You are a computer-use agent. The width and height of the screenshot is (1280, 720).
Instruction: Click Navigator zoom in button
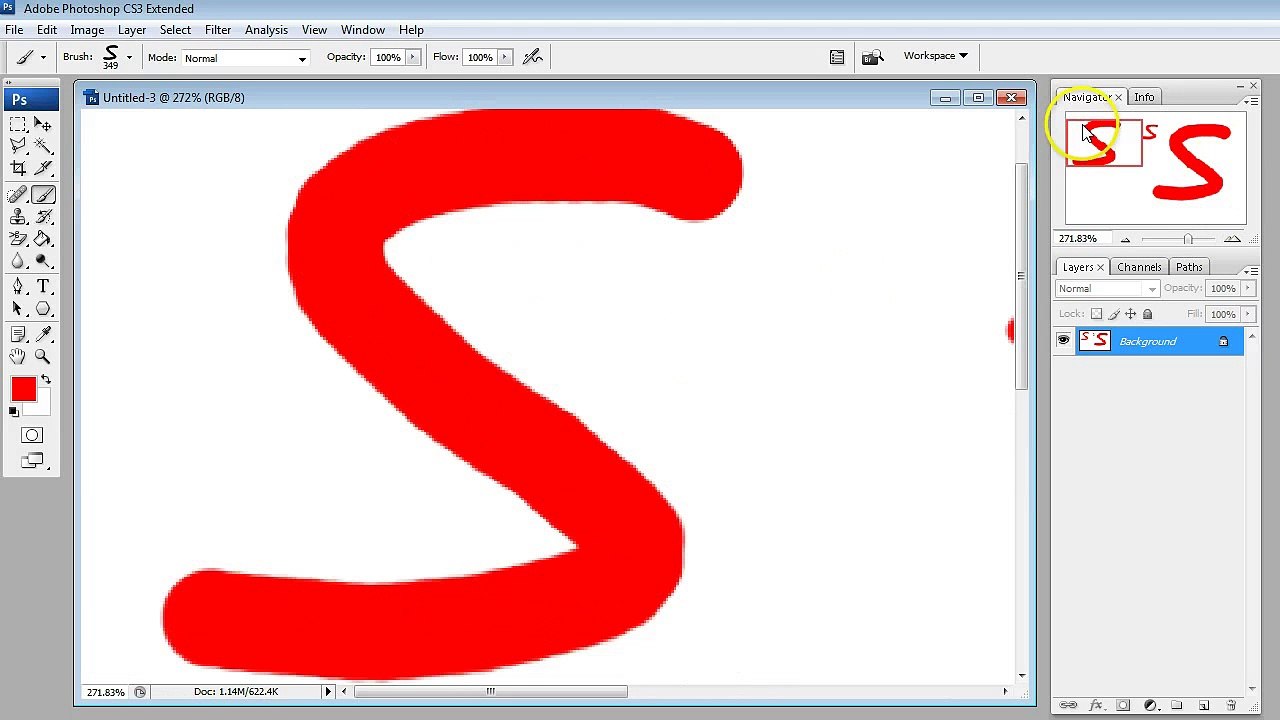pyautogui.click(x=1232, y=239)
